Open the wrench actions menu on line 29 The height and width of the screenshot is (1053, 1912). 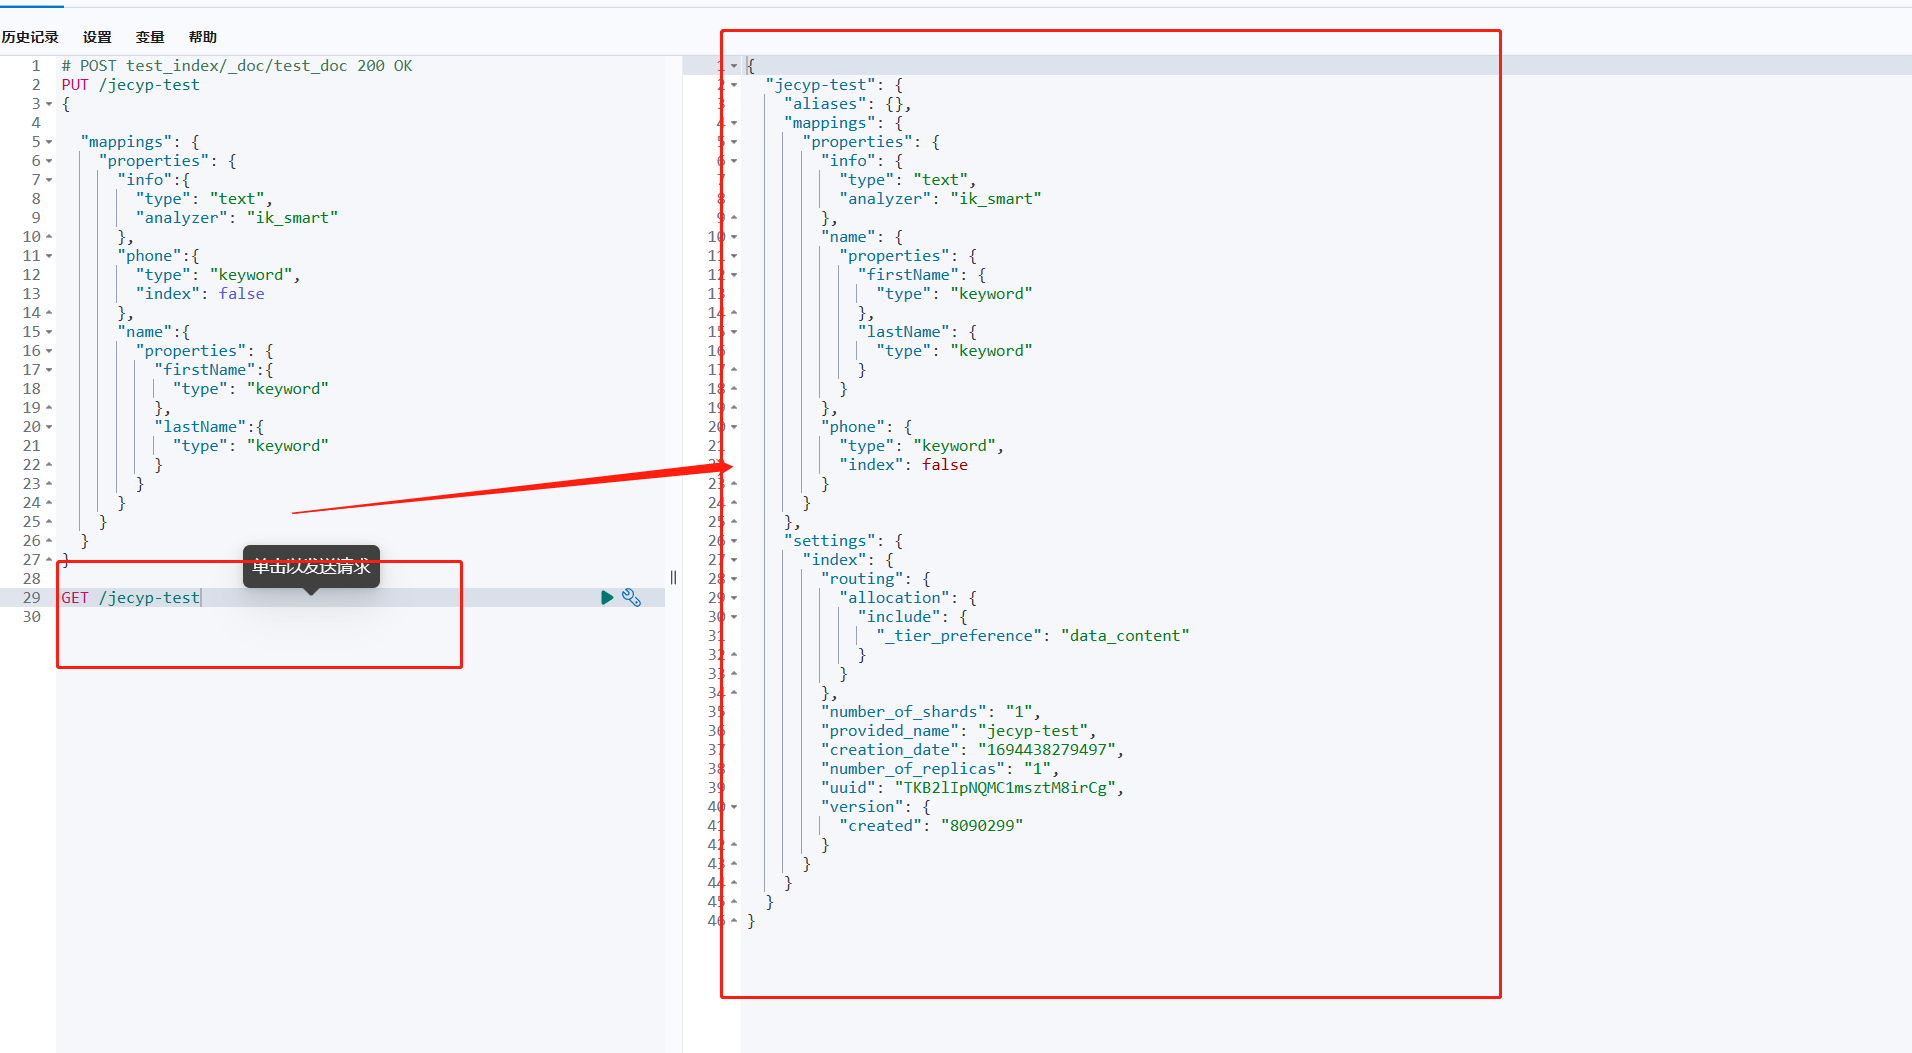(631, 598)
